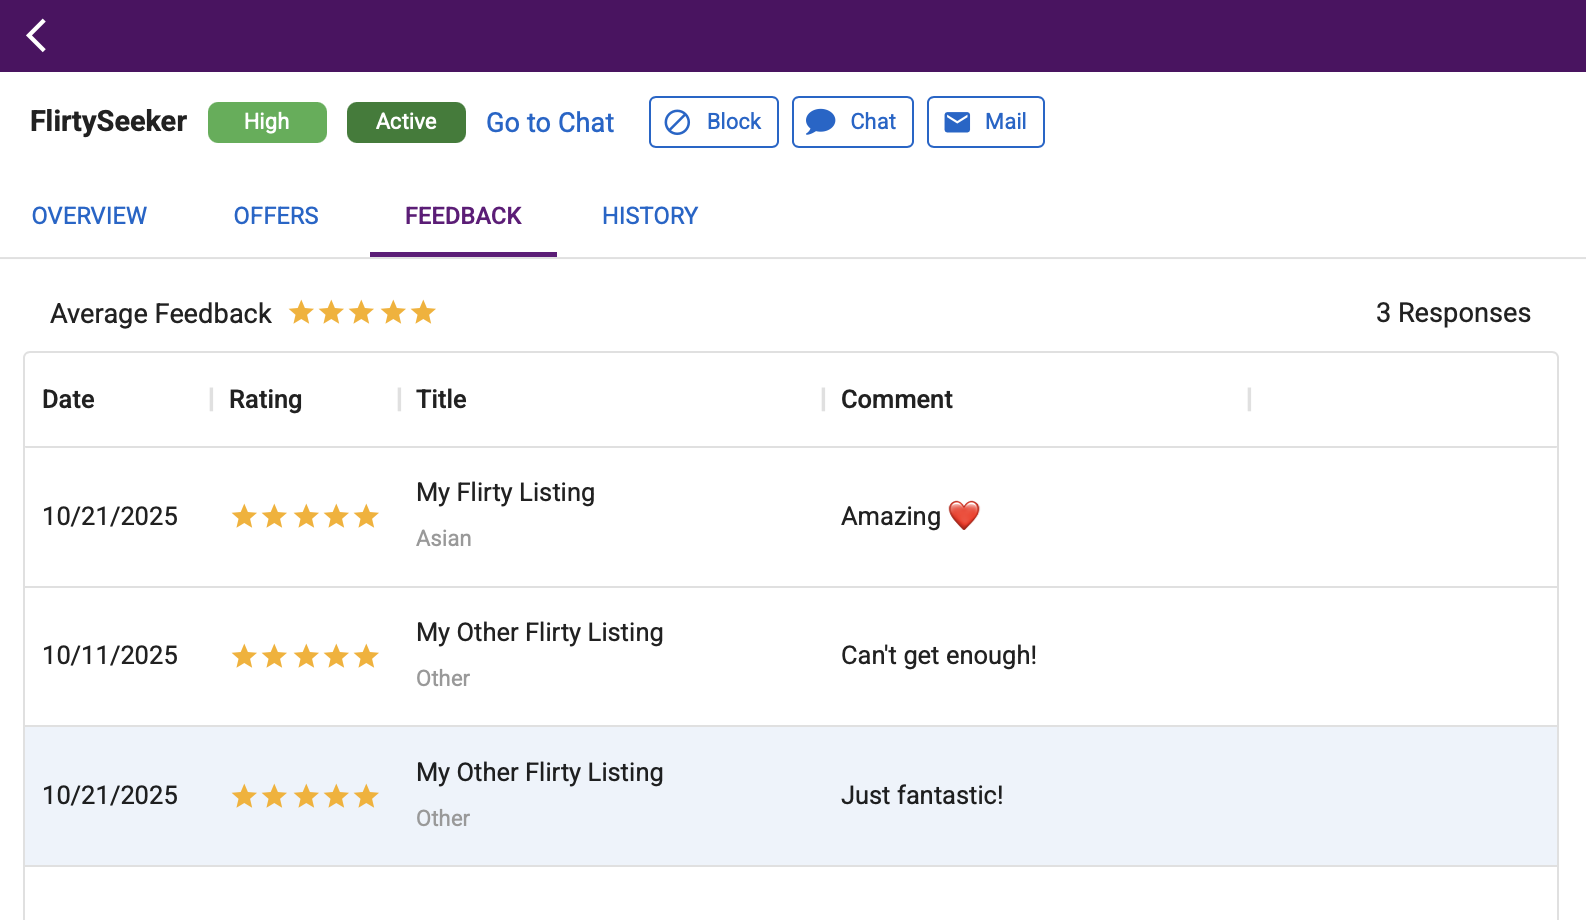Click the Mail button

pos(985,122)
